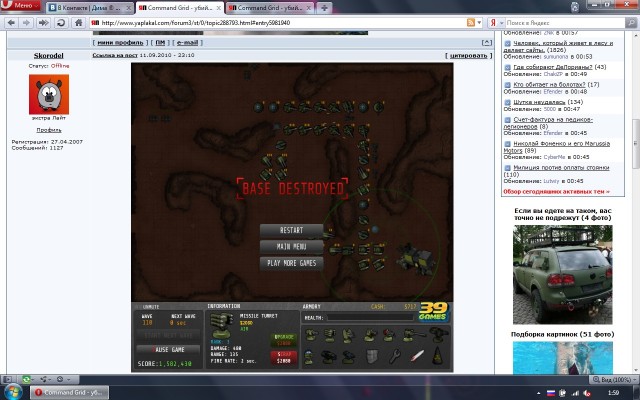
Task: Click the Windows Start button
Action: [13, 392]
